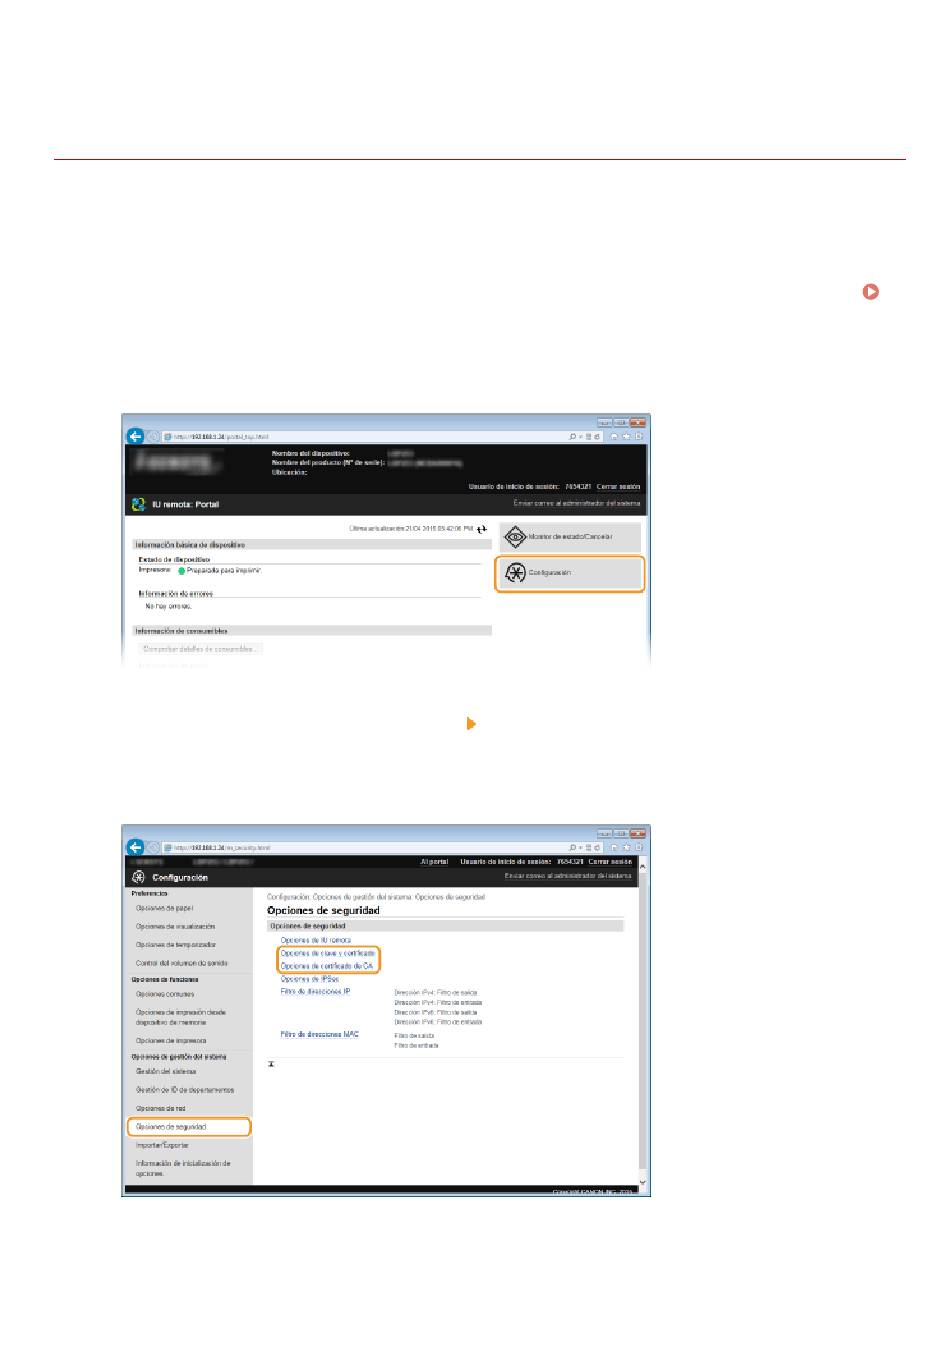Open Opciones comunes
Viewport: 950px width, 1369px height.
[165, 995]
